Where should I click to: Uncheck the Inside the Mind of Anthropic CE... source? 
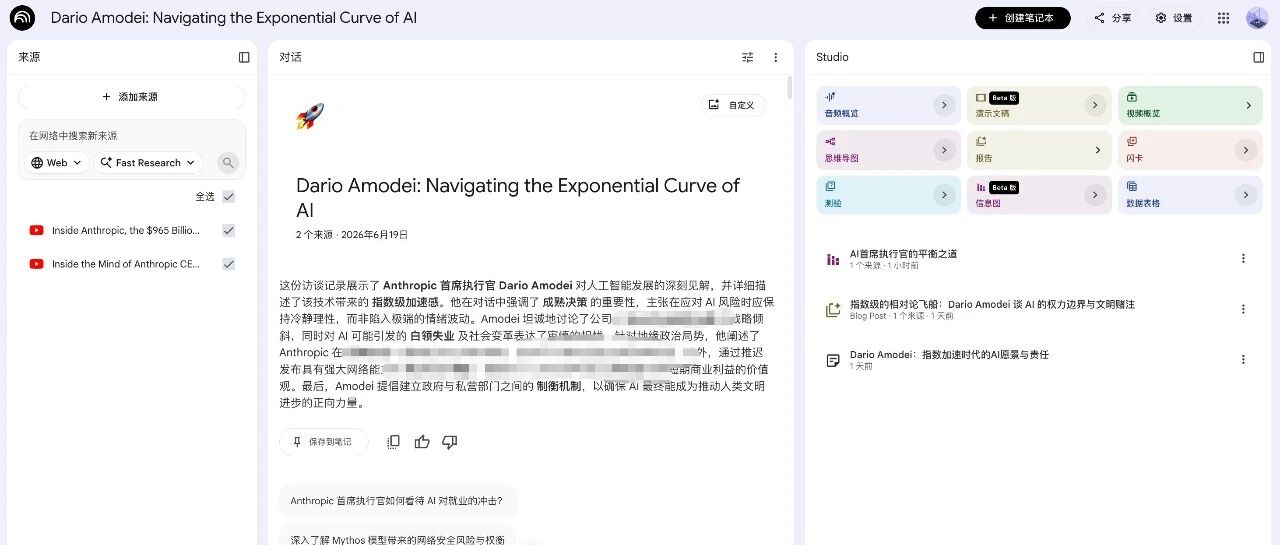click(x=229, y=264)
